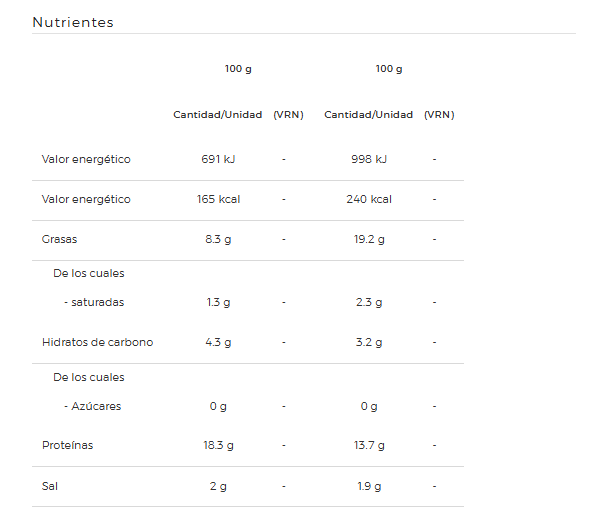Screen dimensions: 609x524
Task: Click the 19.2 g fat value
Action: [368, 239]
